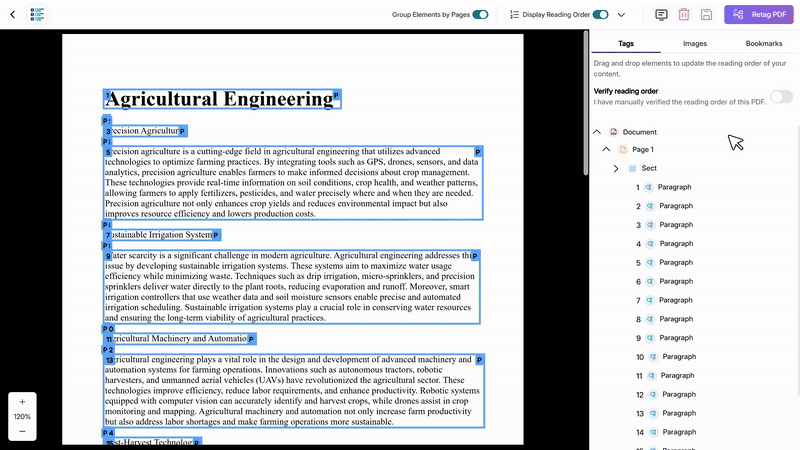
Task: Turn off Display Reading Order switch
Action: coord(600,15)
